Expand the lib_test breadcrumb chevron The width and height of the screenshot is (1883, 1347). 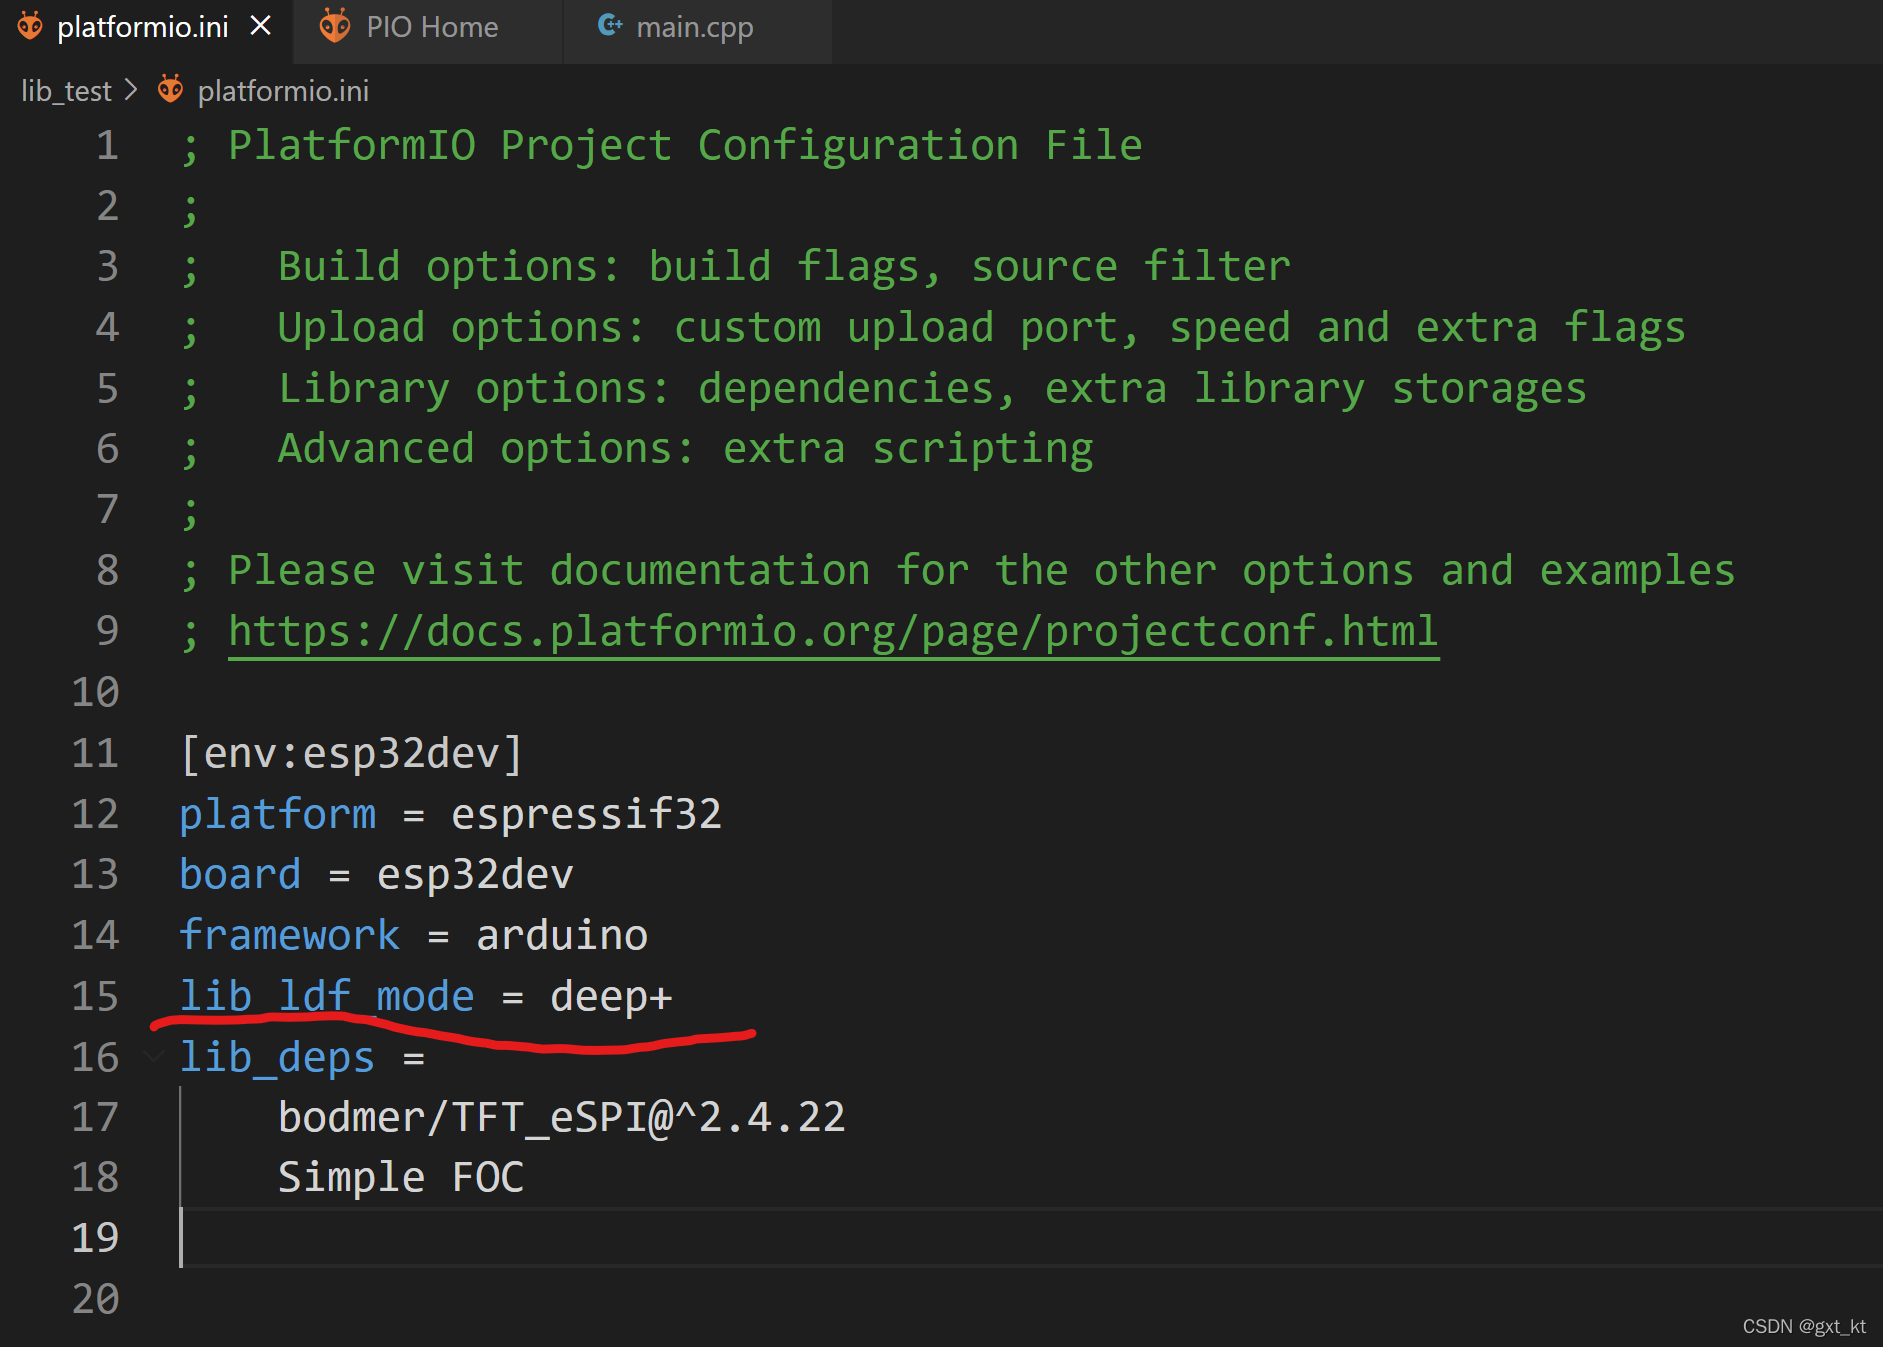[130, 90]
